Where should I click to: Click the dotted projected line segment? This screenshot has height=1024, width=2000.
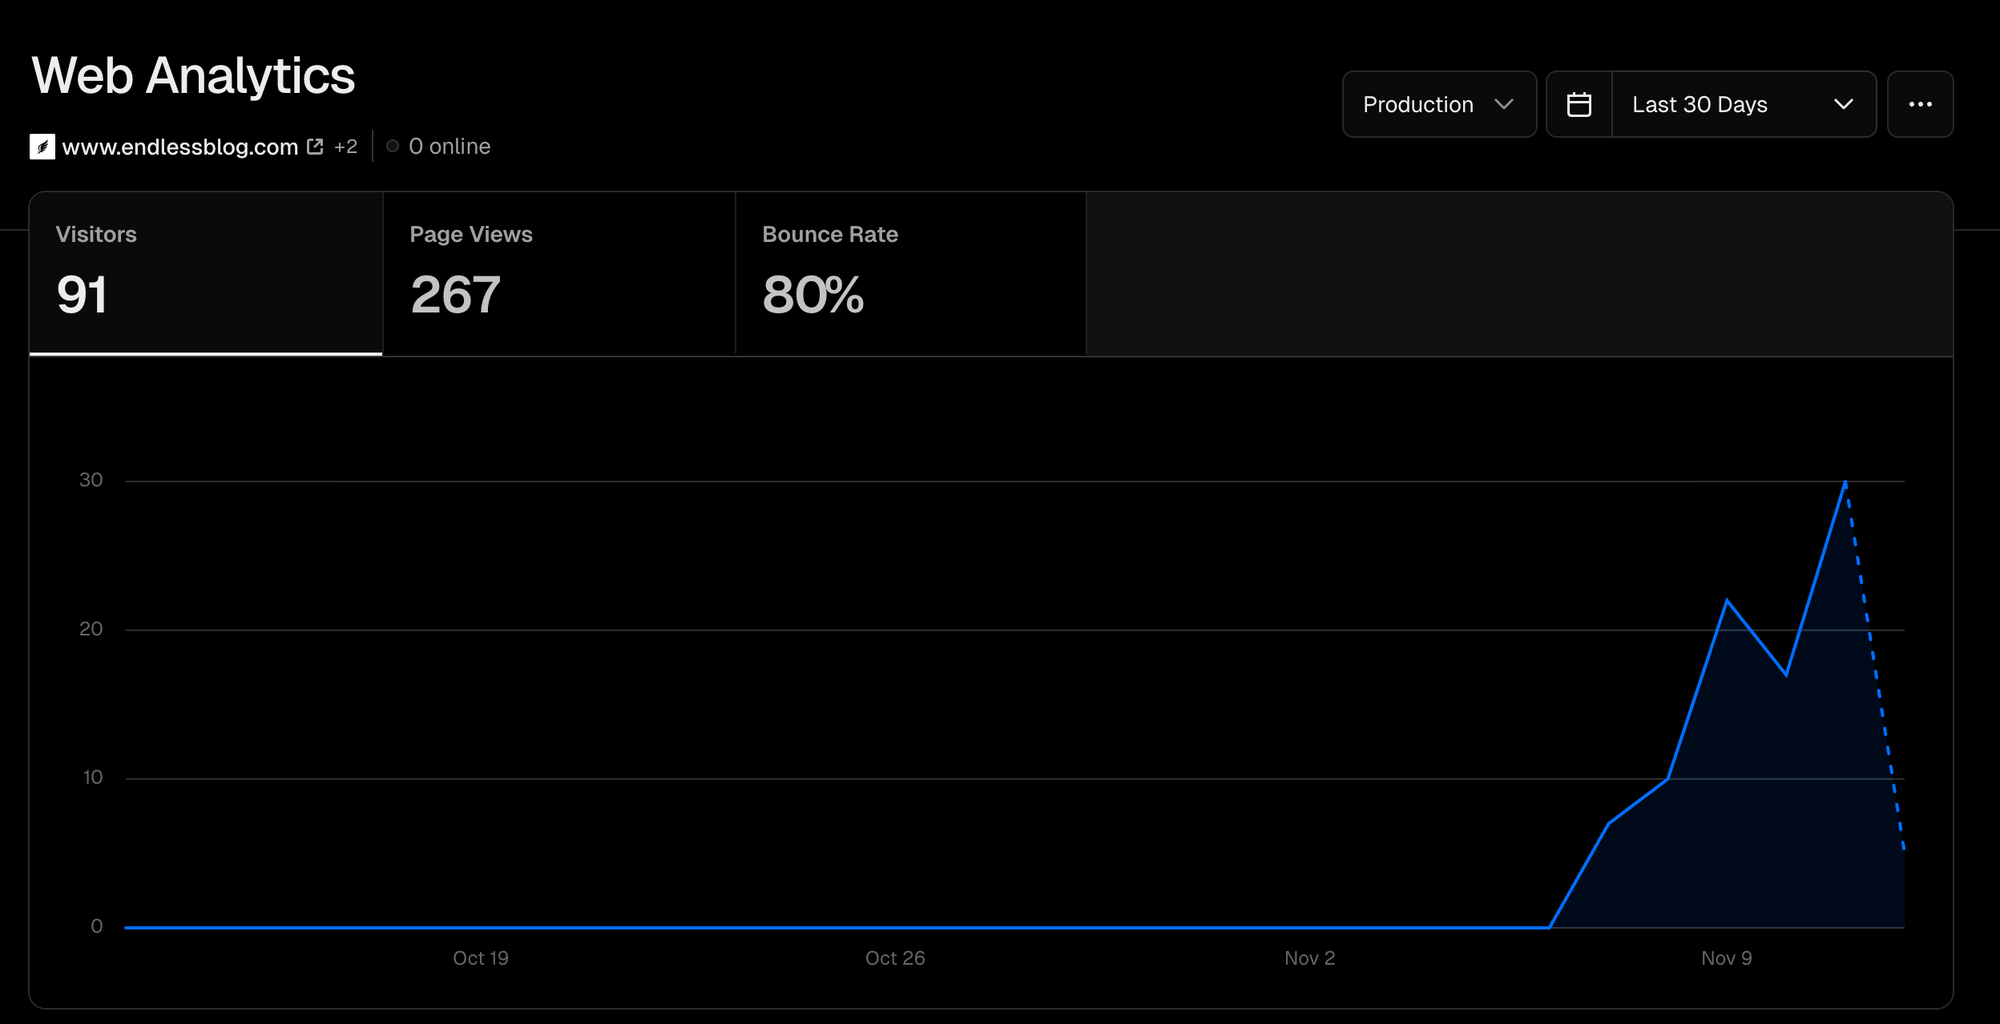coord(1875,666)
